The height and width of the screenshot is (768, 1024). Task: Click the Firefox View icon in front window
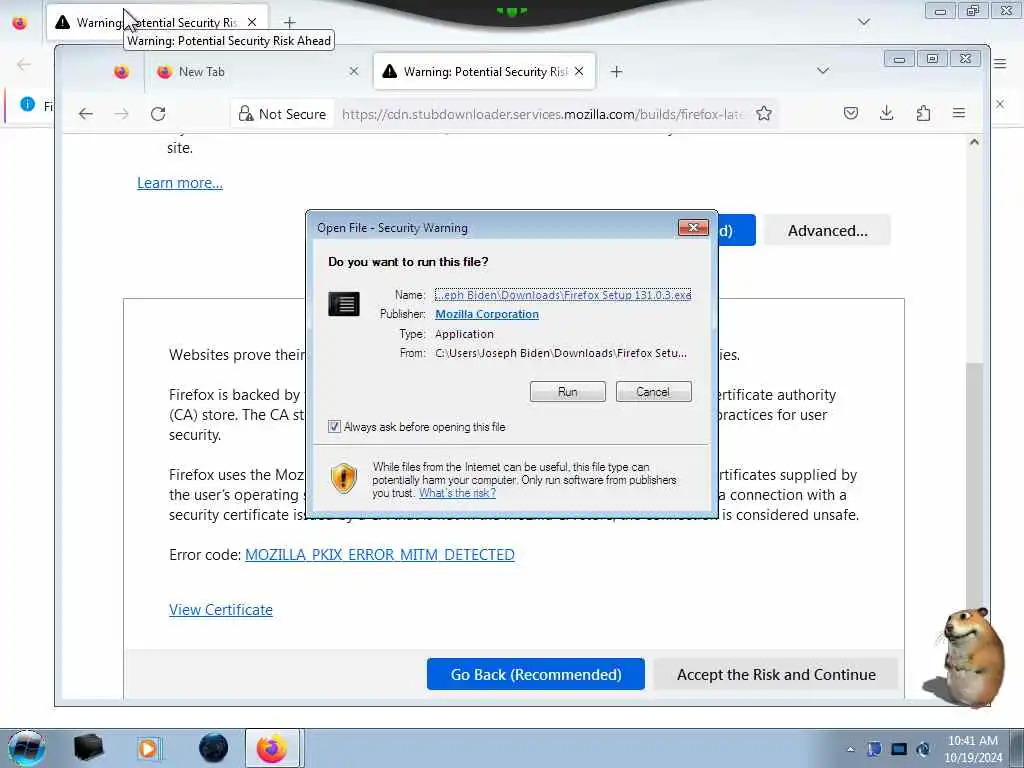[x=121, y=72]
